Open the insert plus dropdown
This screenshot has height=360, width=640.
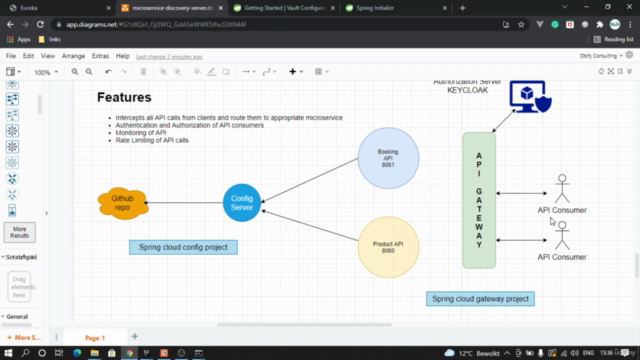coord(296,72)
